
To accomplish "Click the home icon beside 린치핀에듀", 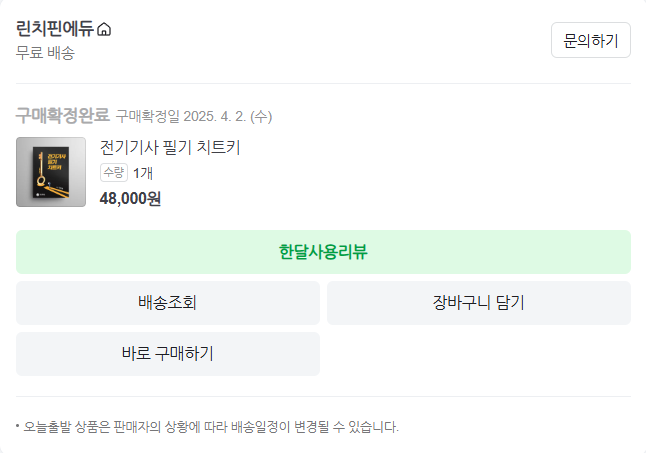I will [x=105, y=30].
